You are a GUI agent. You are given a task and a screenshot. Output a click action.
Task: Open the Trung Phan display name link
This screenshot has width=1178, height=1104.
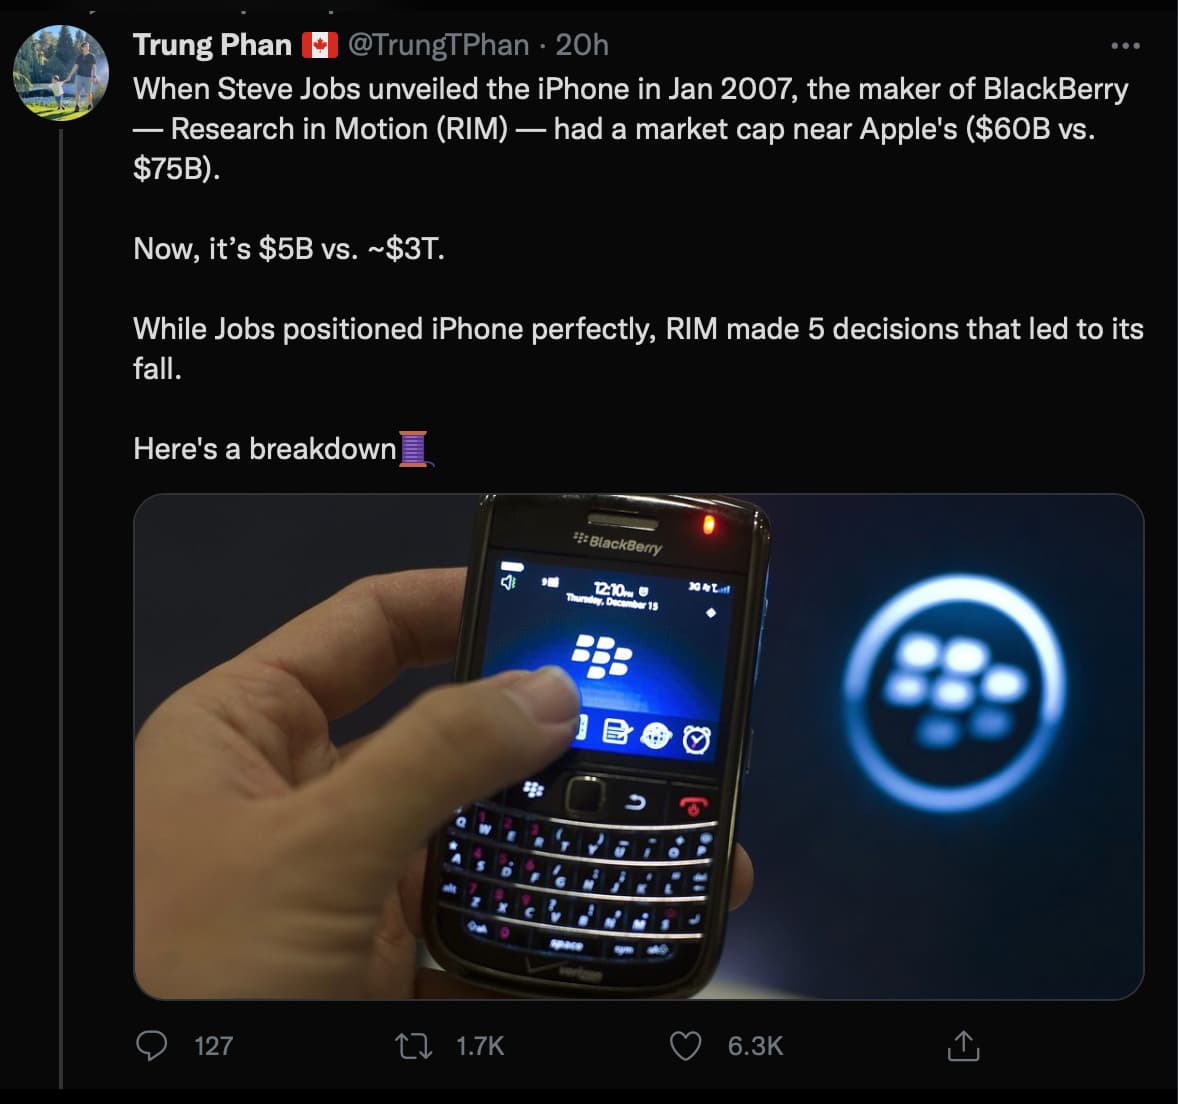[212, 45]
